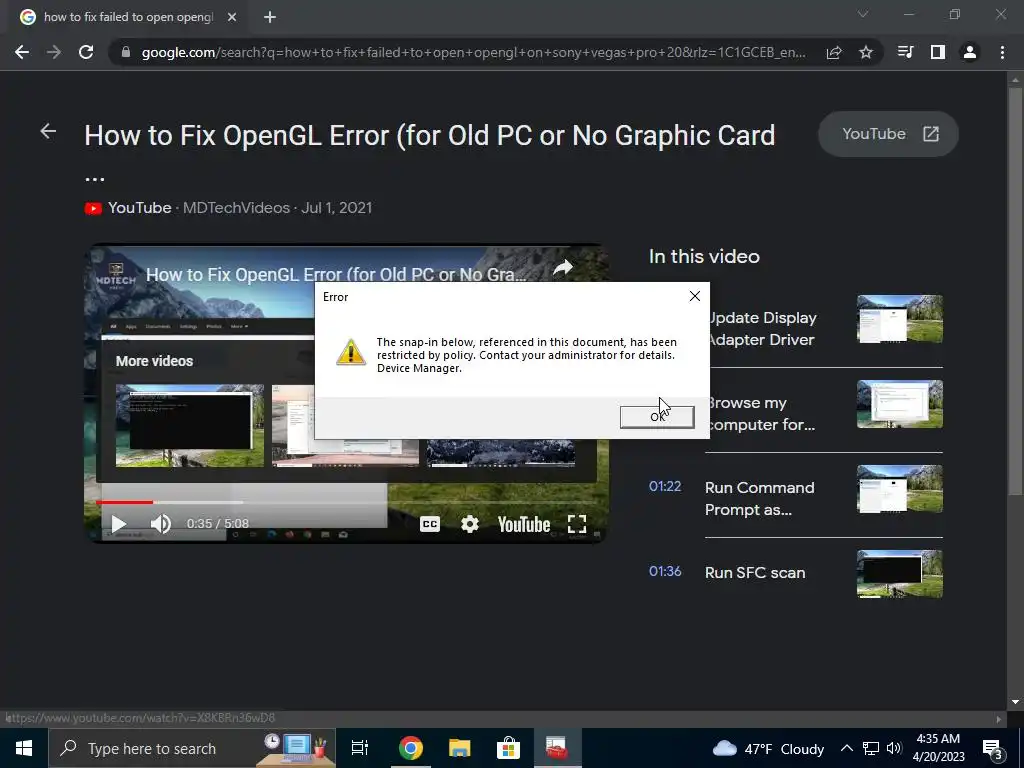Open Chrome media control icon
The image size is (1024, 768).
pos(905,52)
